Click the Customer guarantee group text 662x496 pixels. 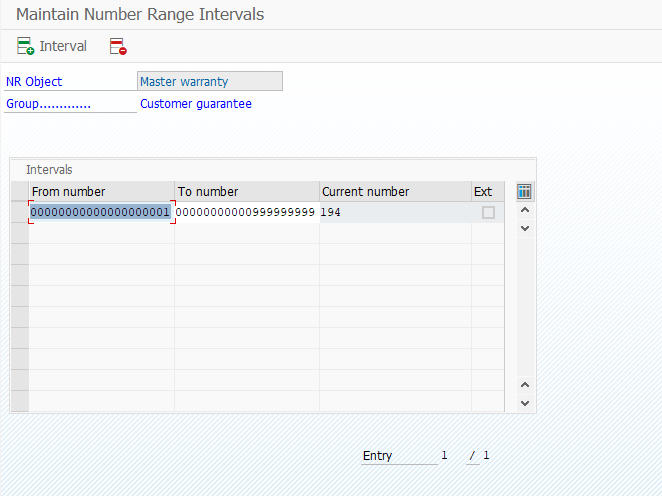point(196,104)
